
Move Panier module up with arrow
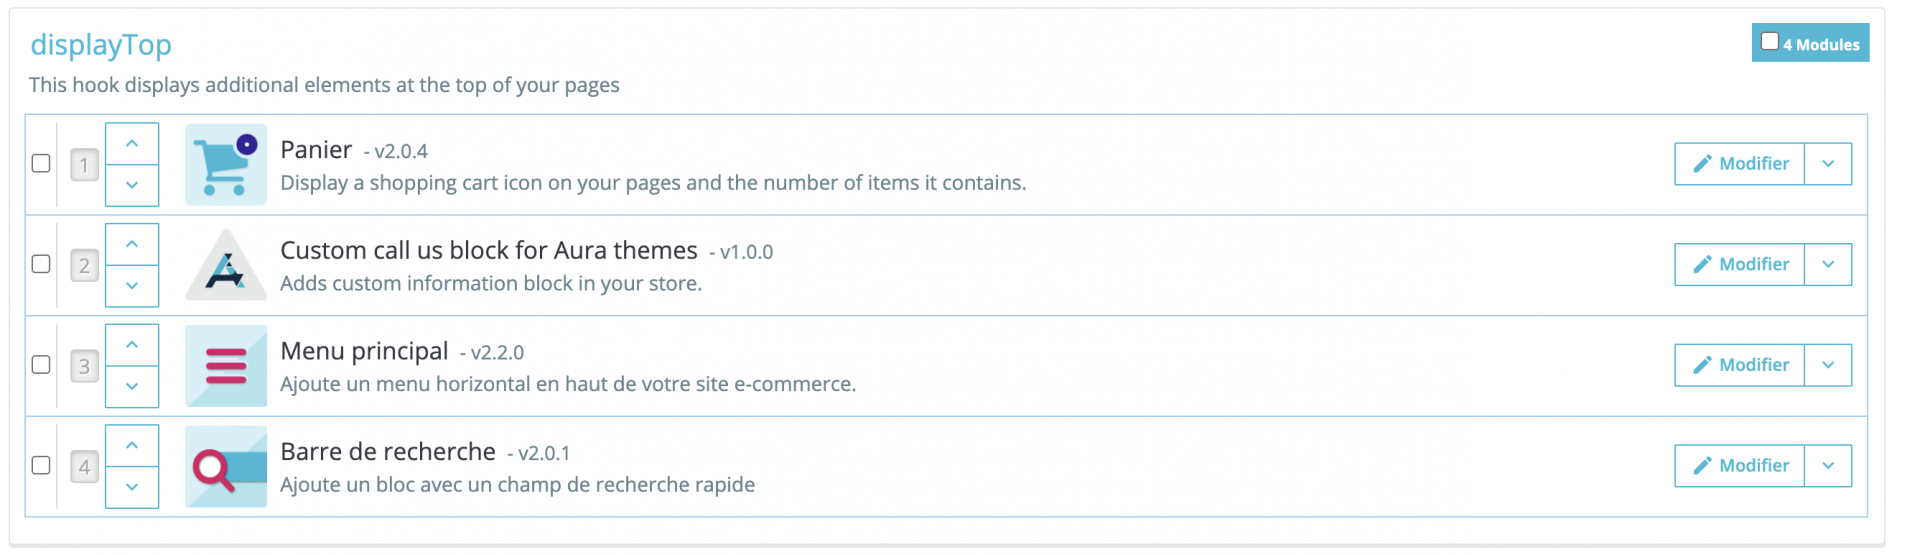click(x=132, y=144)
